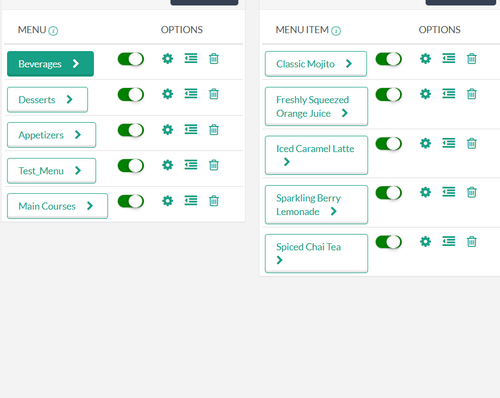Open settings gear for Test_Menu
Image resolution: width=500 pixels, height=398 pixels.
point(167,165)
